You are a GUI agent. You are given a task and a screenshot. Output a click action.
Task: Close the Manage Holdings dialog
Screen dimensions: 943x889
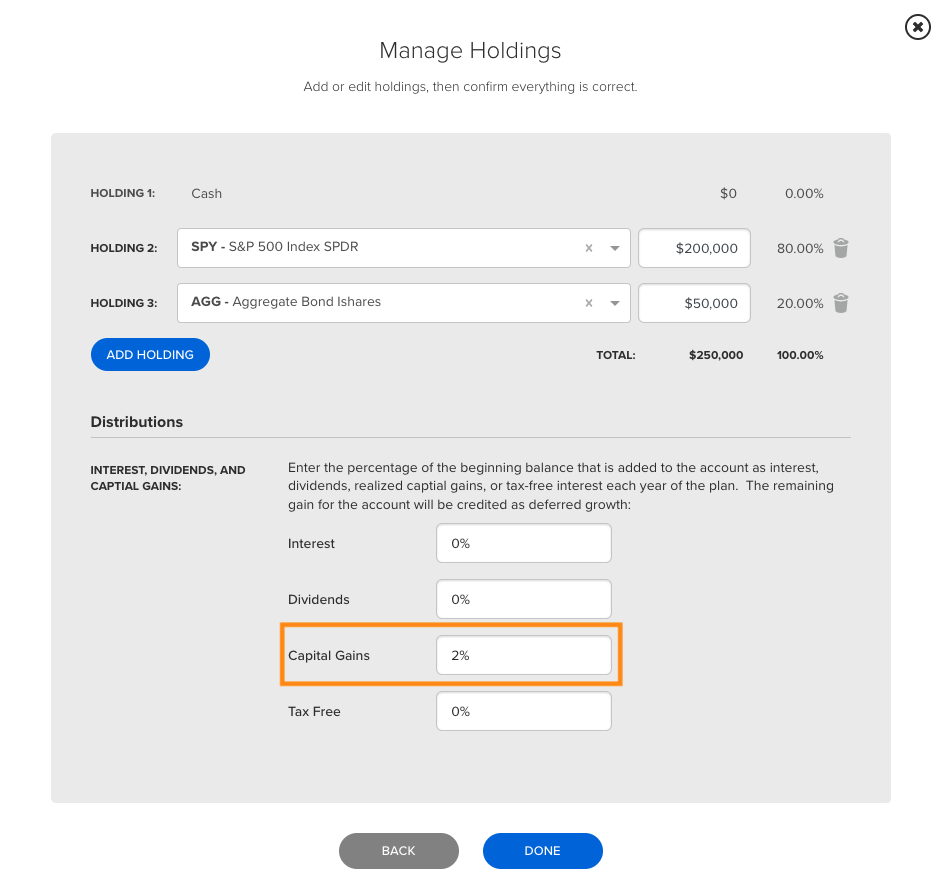(x=917, y=27)
